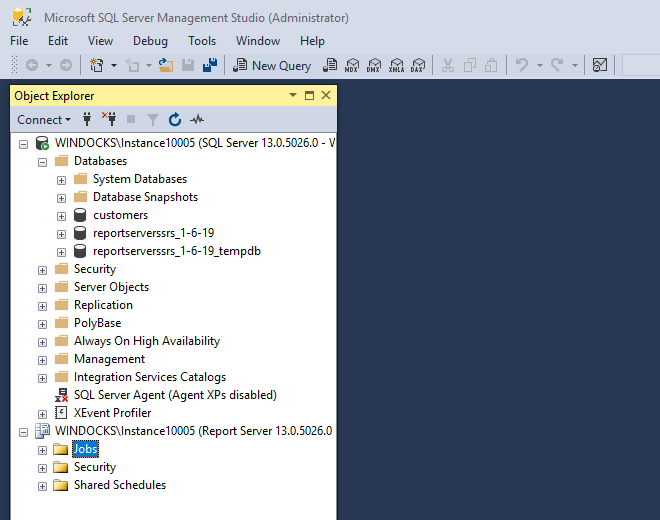Close the Object Explorer panel

click(326, 95)
